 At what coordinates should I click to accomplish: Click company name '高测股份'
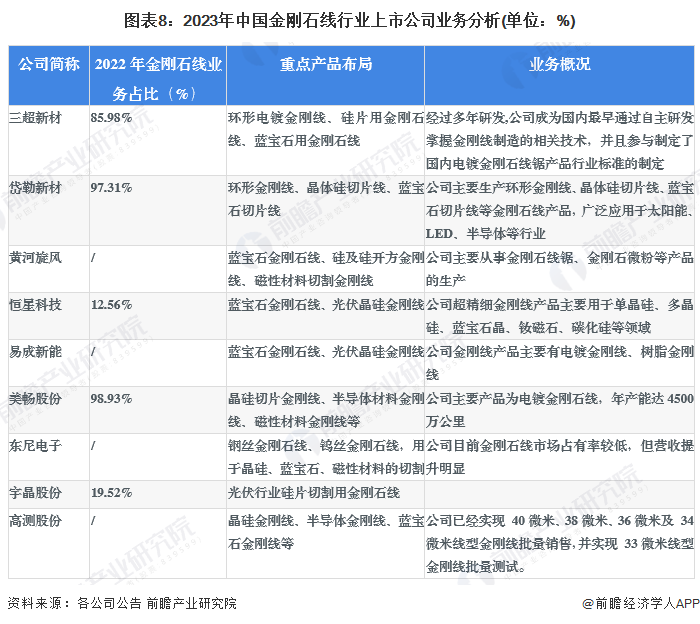coord(35,520)
